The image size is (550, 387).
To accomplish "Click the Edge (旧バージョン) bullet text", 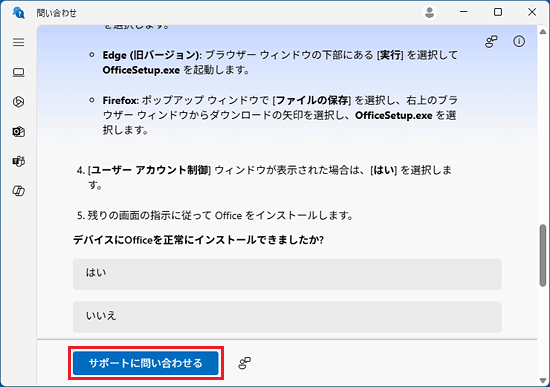I will (280, 62).
